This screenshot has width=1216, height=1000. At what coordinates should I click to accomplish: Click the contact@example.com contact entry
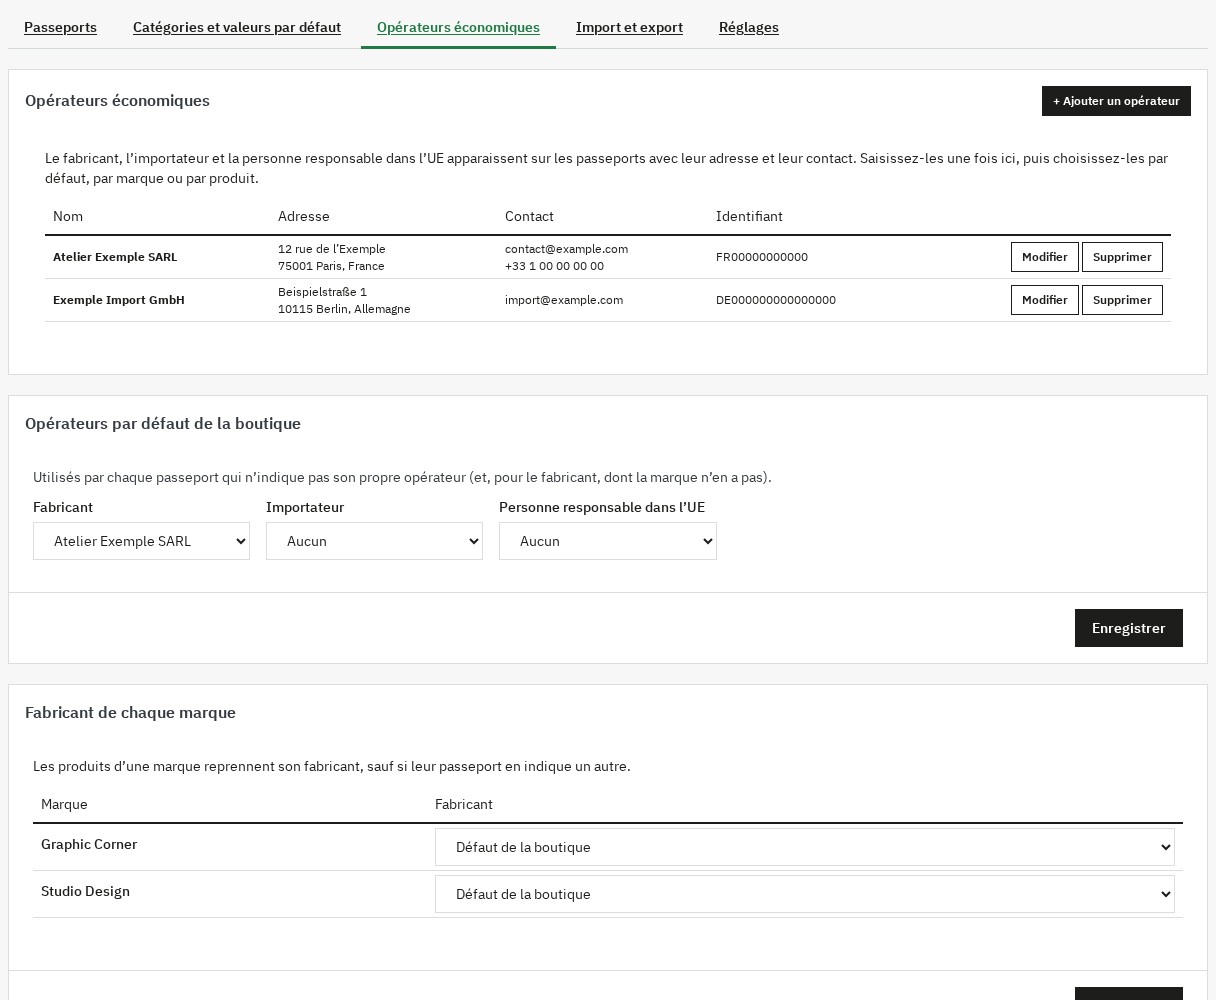[x=566, y=249]
